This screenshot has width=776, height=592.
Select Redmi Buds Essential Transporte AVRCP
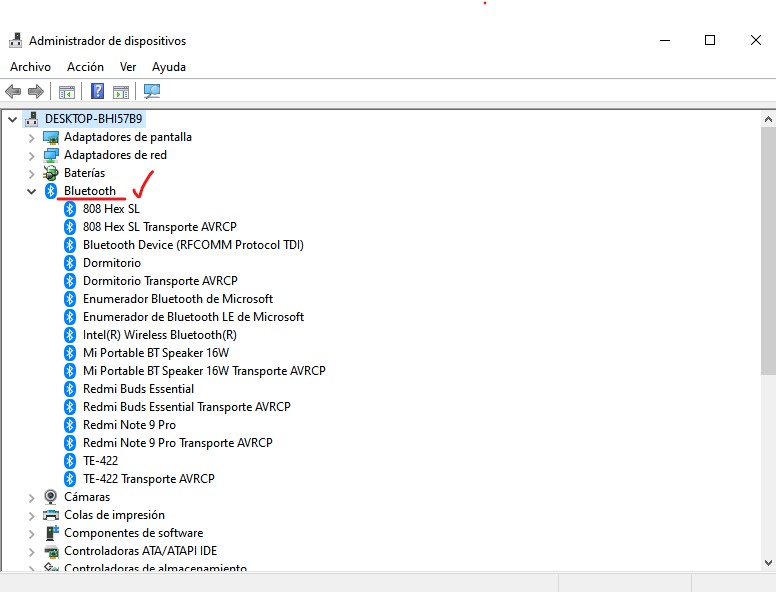coord(187,407)
